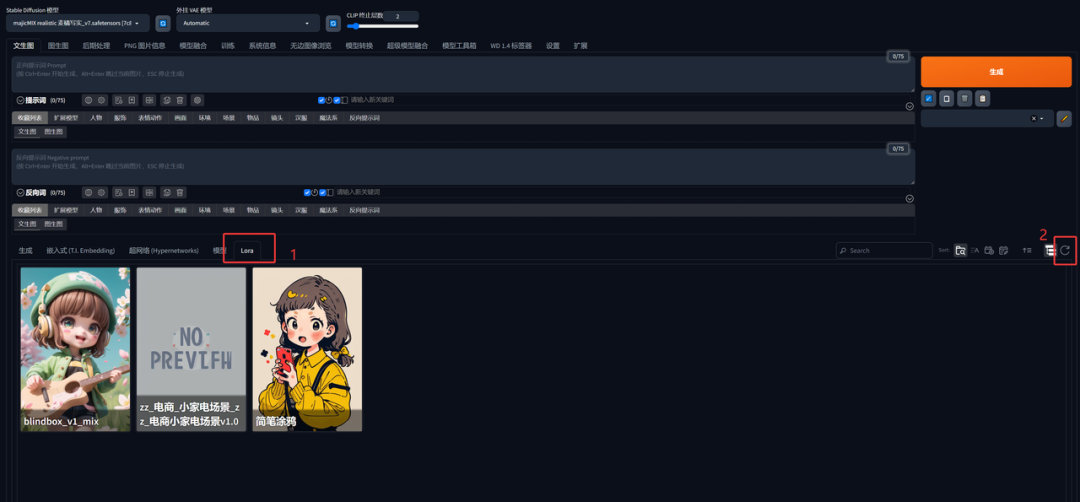
Task: Toggle first checkbox in 反向词 toolbar
Action: [x=307, y=192]
